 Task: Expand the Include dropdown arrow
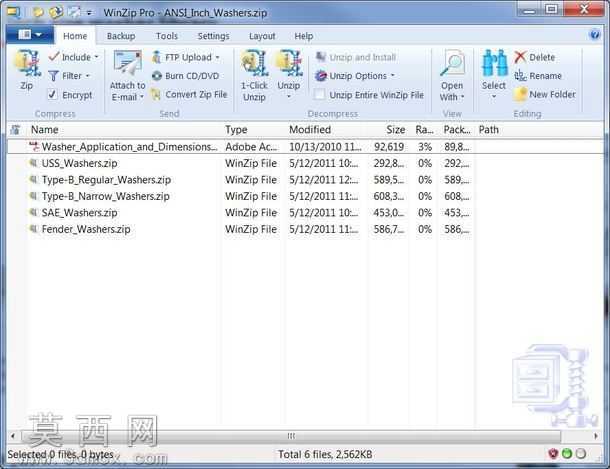point(96,57)
